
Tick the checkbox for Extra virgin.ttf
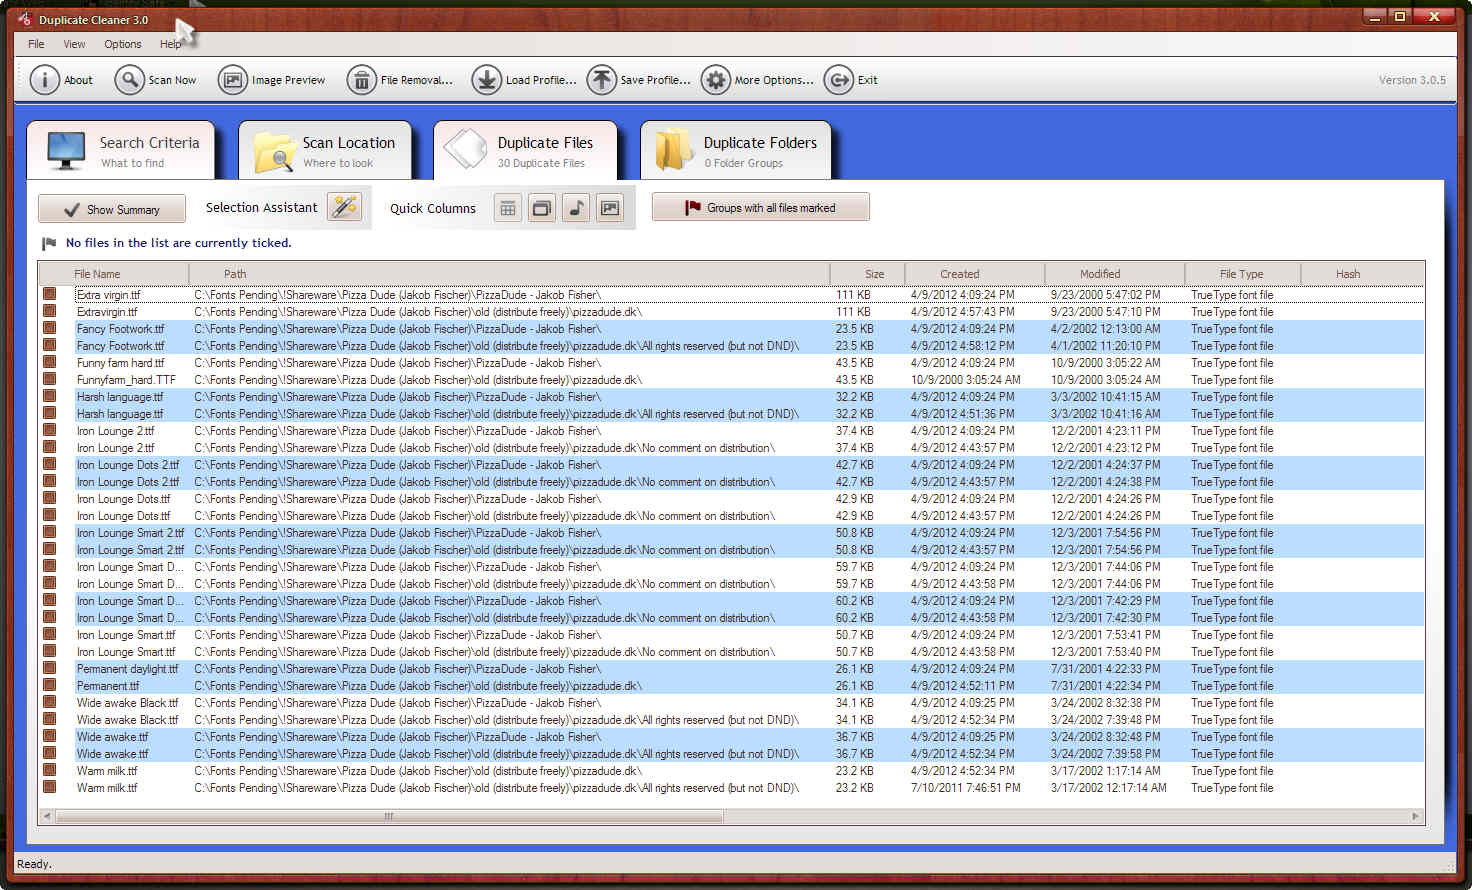[x=49, y=295]
